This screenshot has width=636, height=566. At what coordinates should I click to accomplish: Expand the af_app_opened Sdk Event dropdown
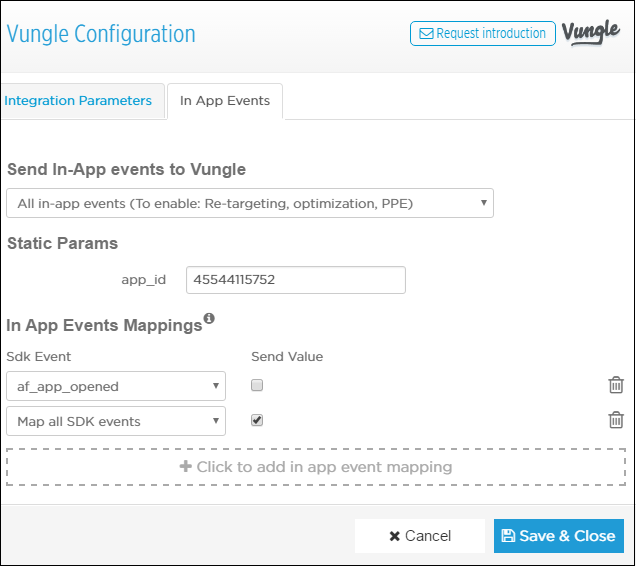point(116,386)
